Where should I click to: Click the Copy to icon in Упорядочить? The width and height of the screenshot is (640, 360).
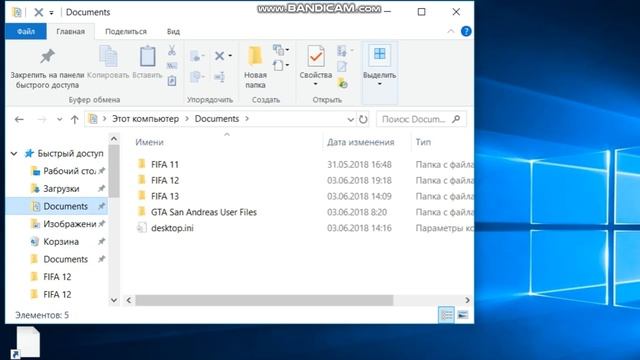(x=196, y=76)
